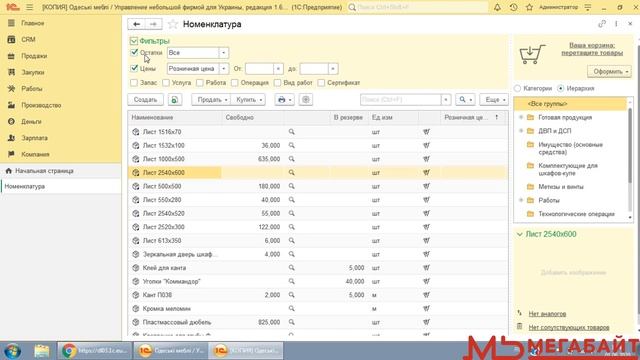
Task: Open the Еще menu button
Action: 494,100
